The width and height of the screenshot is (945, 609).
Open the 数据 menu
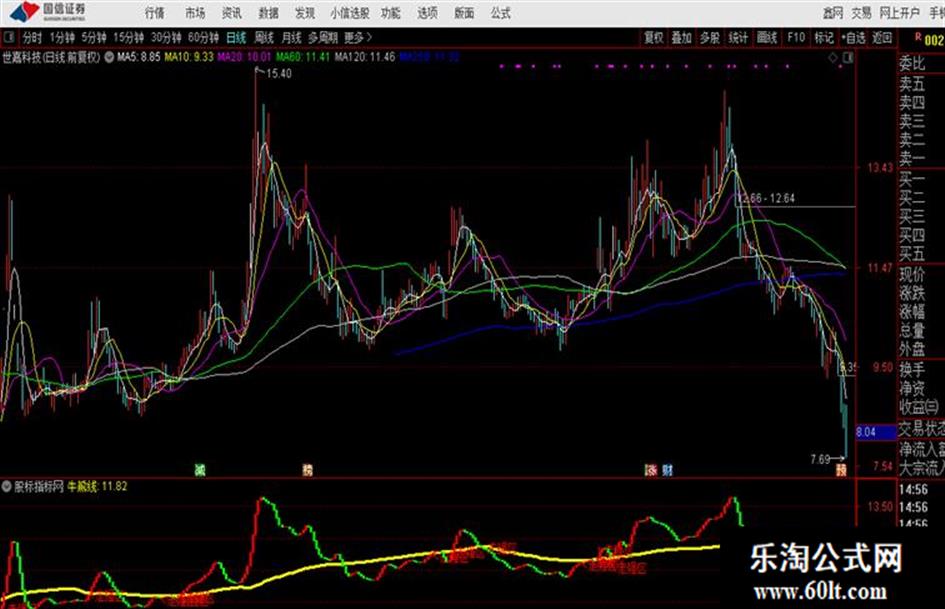(268, 13)
